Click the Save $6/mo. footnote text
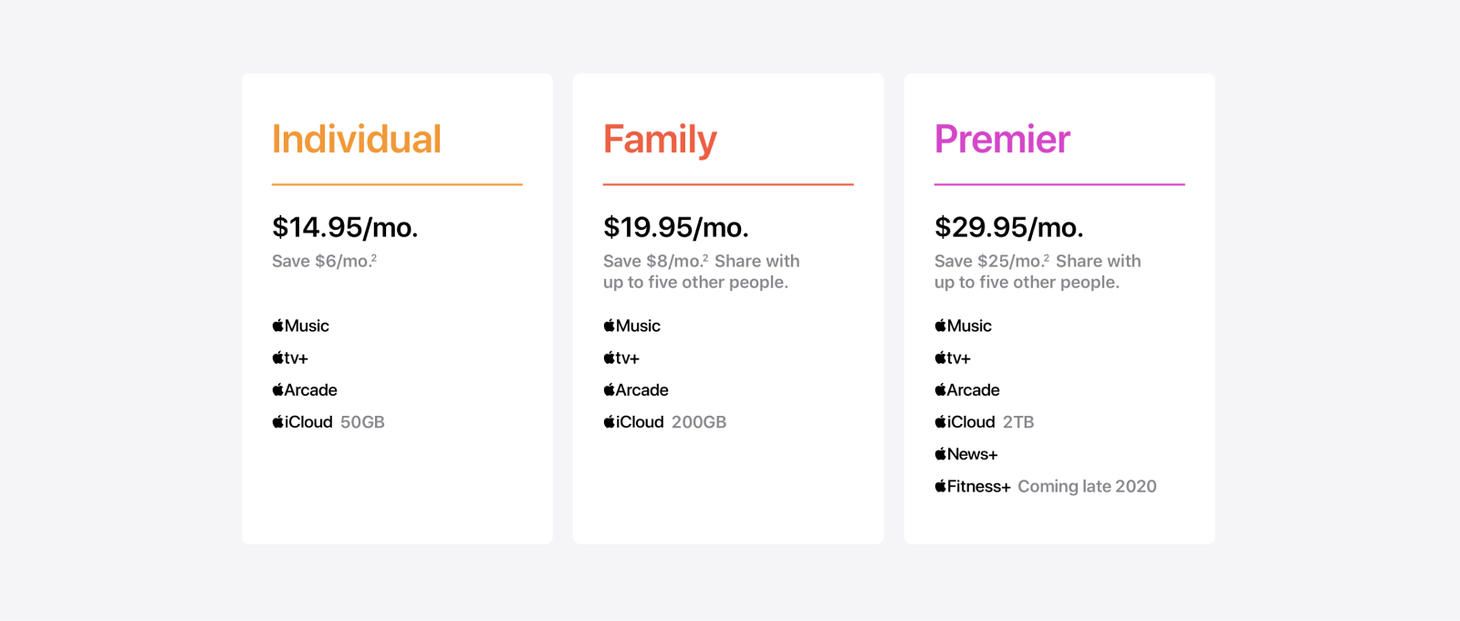 (x=324, y=261)
